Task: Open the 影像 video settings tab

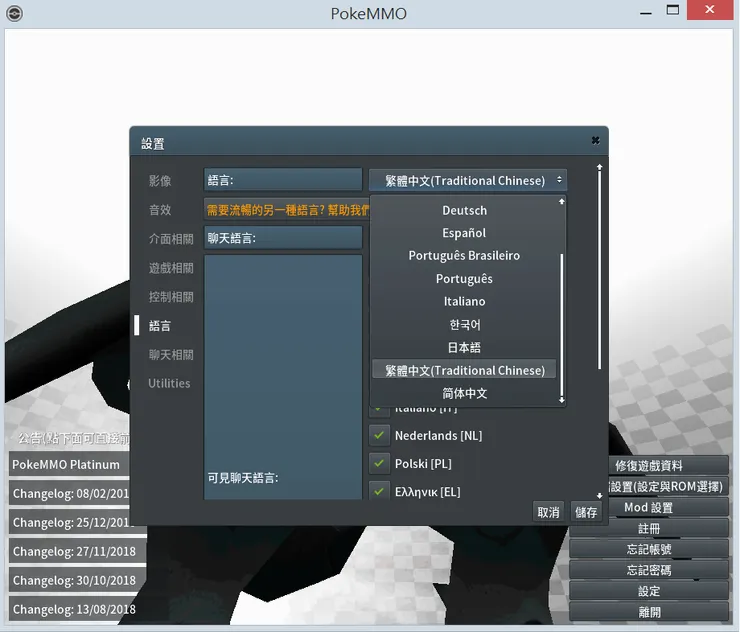Action: [160, 181]
